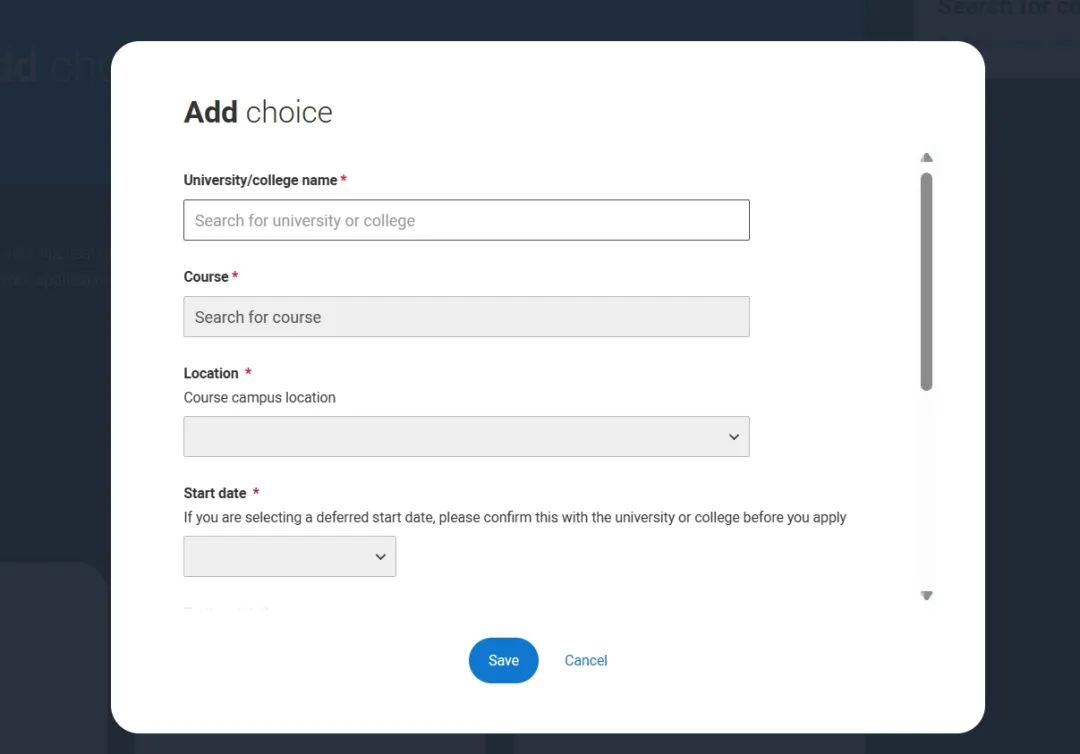Click the scrollbar up arrow

[926, 158]
